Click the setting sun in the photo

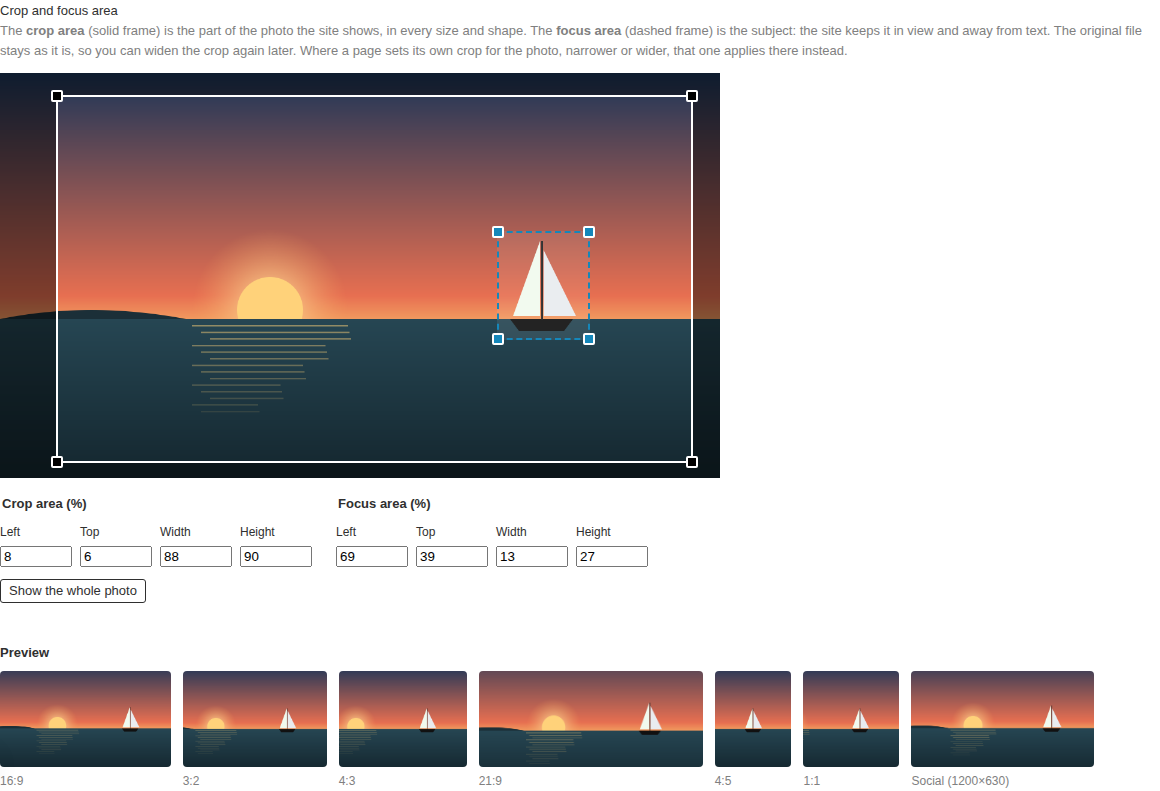[x=270, y=299]
